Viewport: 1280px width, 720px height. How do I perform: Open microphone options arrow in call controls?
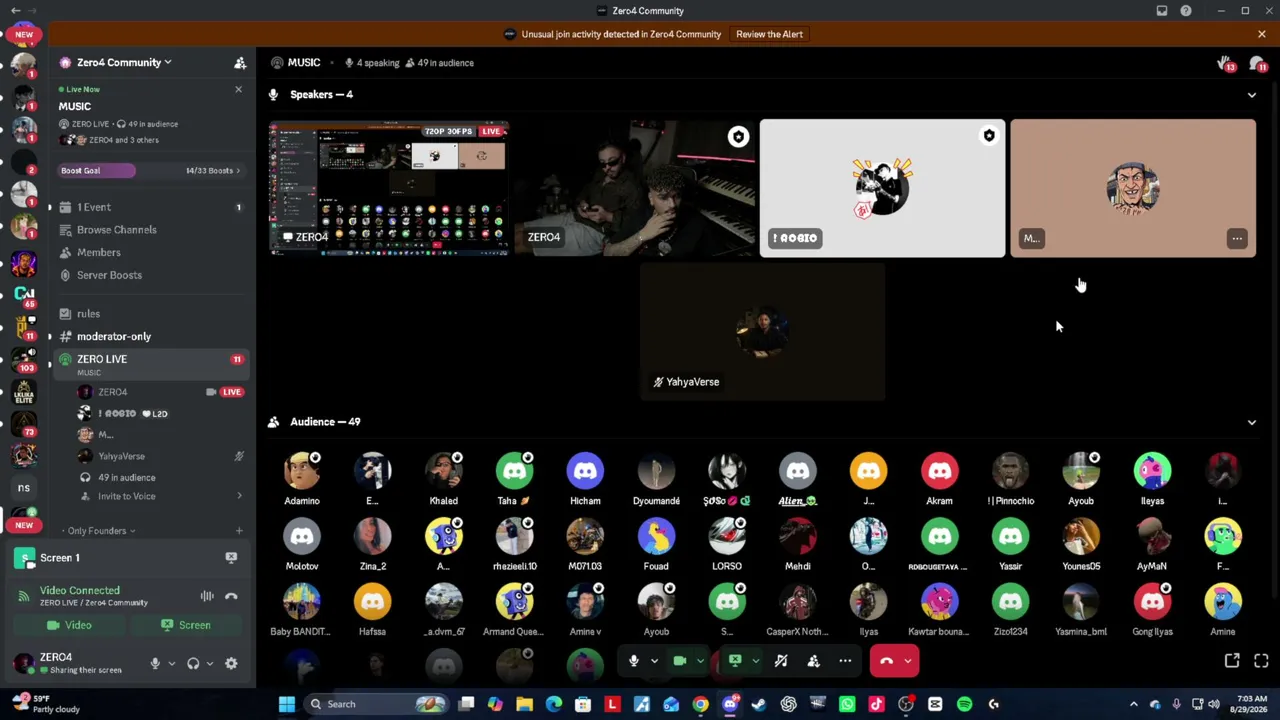click(654, 661)
